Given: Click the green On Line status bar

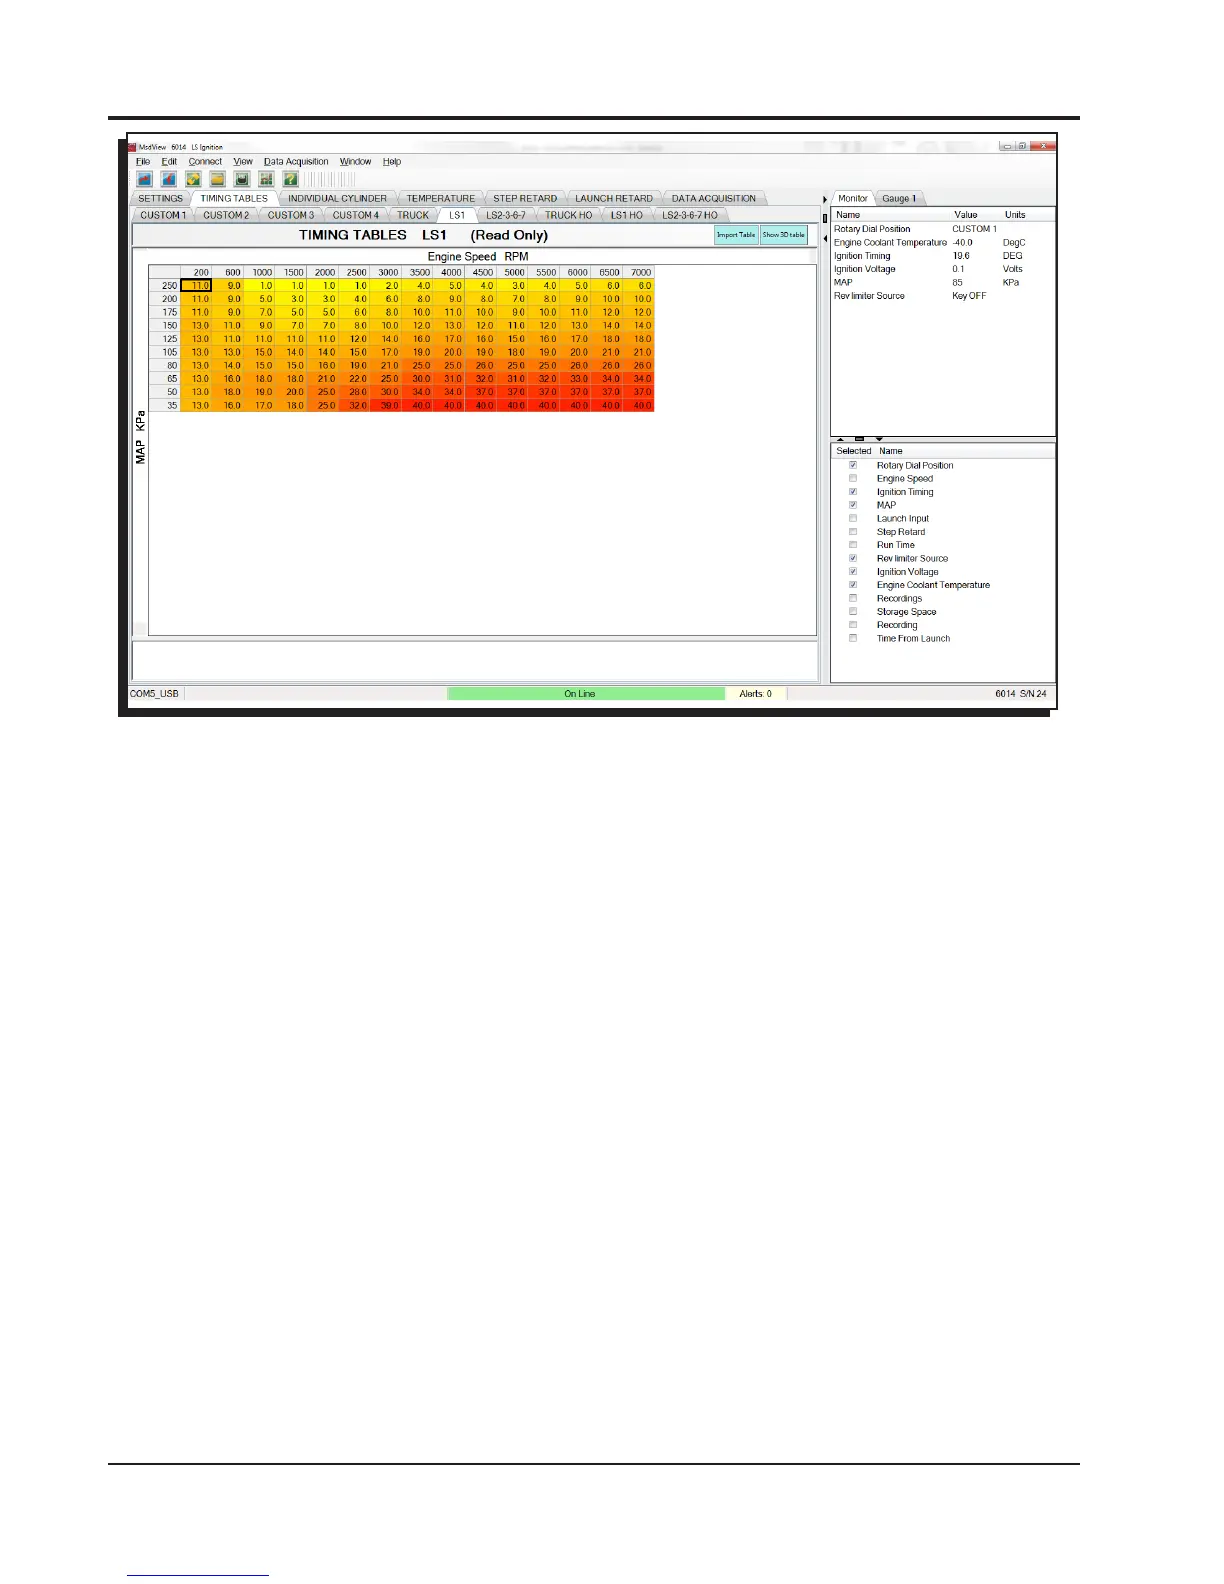Looking at the screenshot, I should (586, 693).
